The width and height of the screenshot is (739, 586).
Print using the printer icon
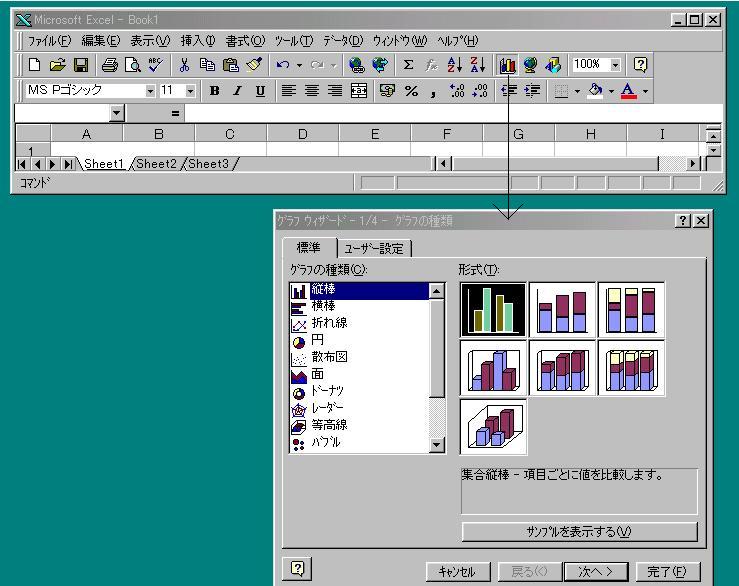(110, 65)
